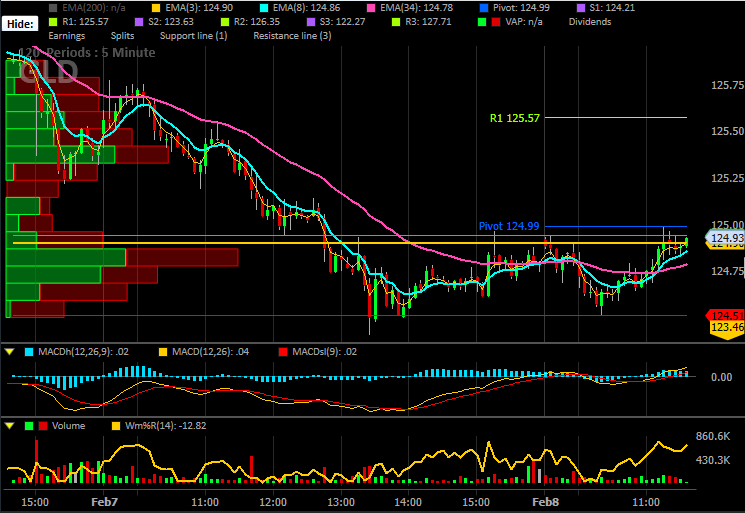Toggle the EMA(200) gray color swatch

click(x=53, y=8)
